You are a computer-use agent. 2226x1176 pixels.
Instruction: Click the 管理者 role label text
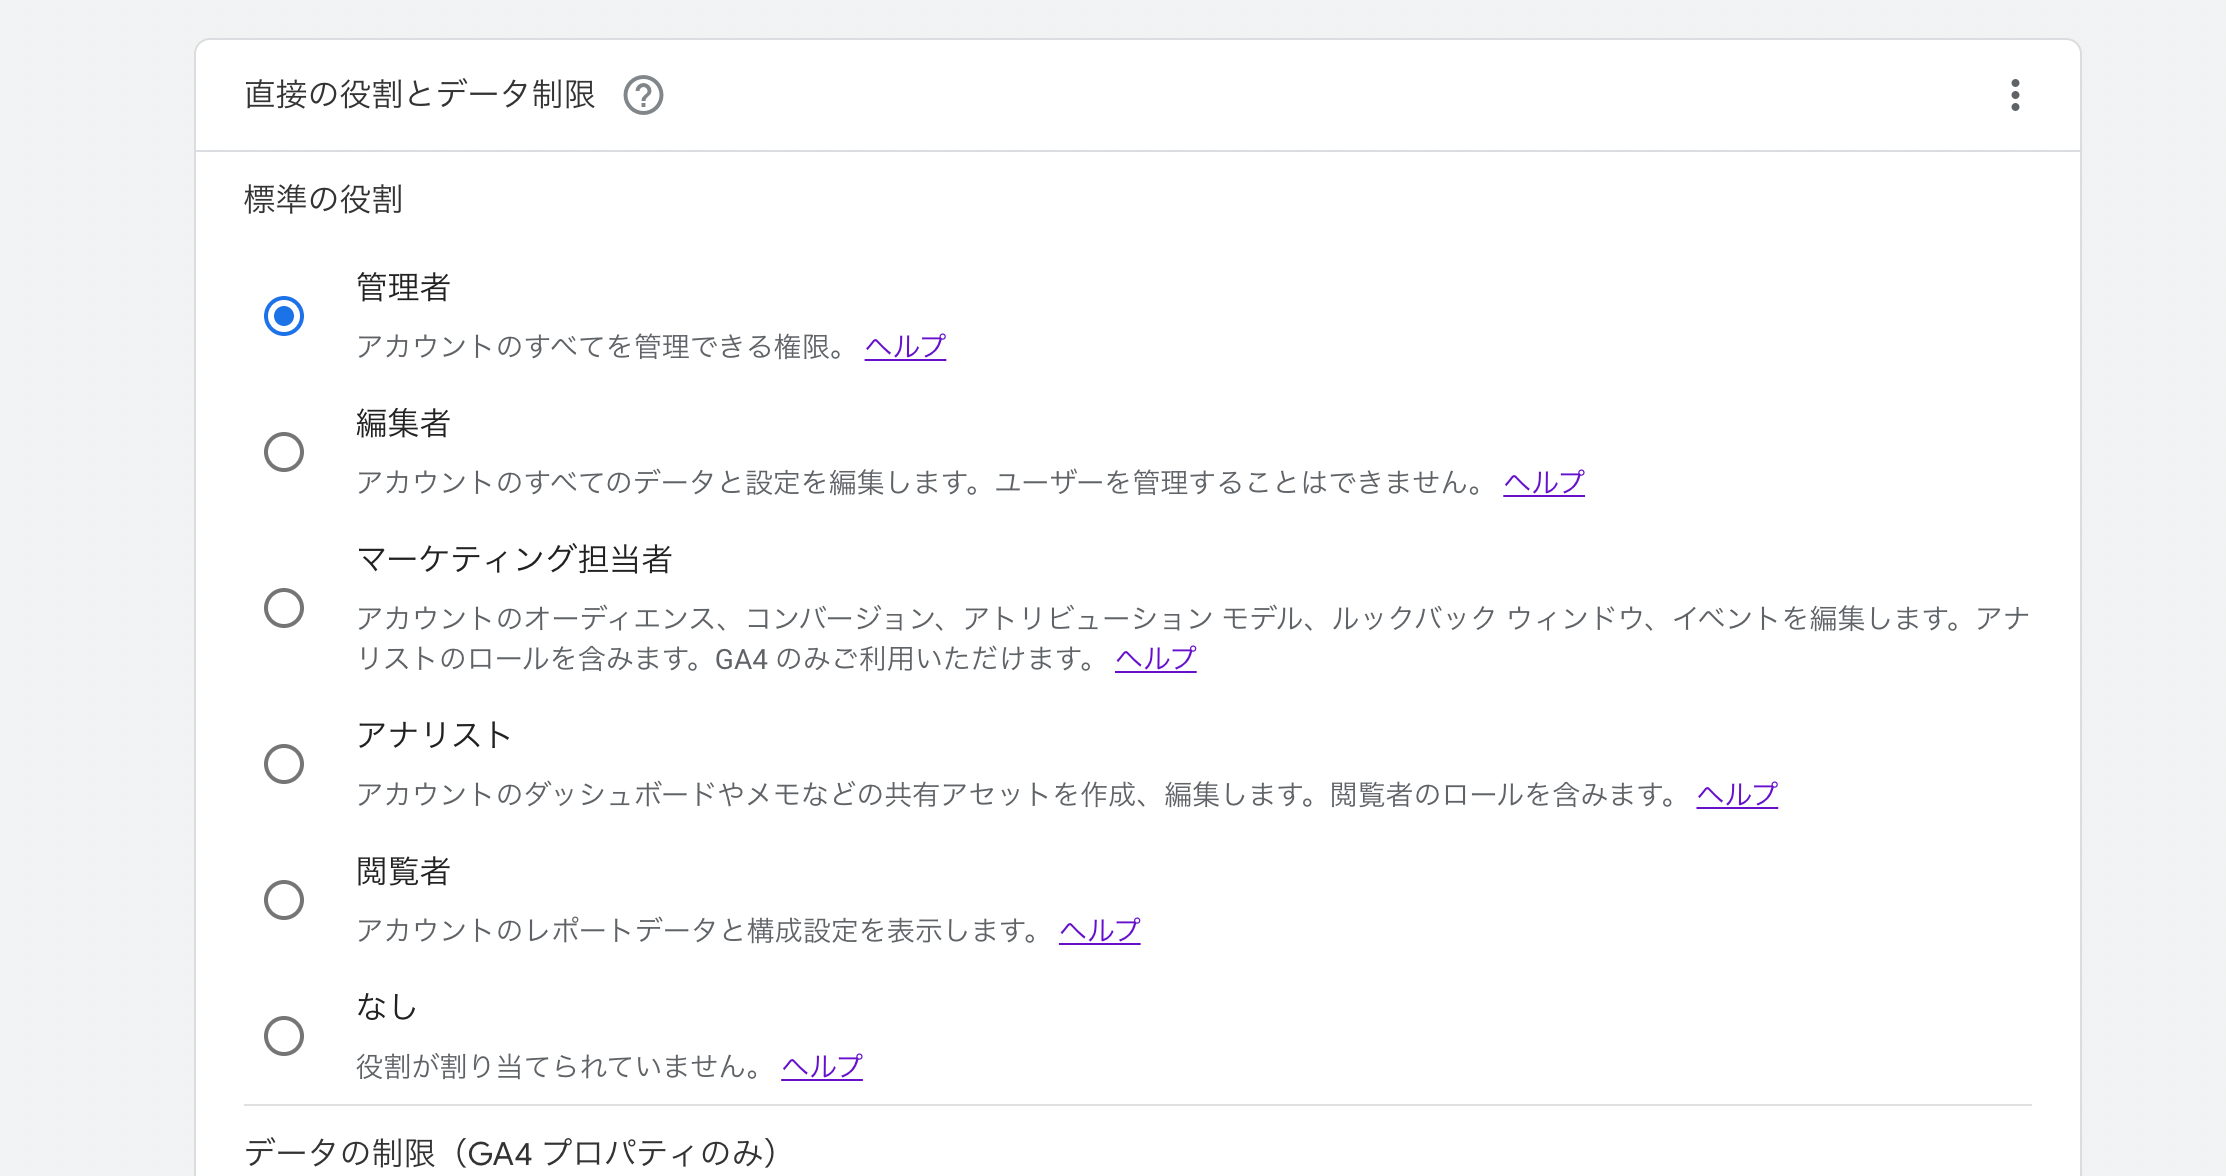[403, 287]
